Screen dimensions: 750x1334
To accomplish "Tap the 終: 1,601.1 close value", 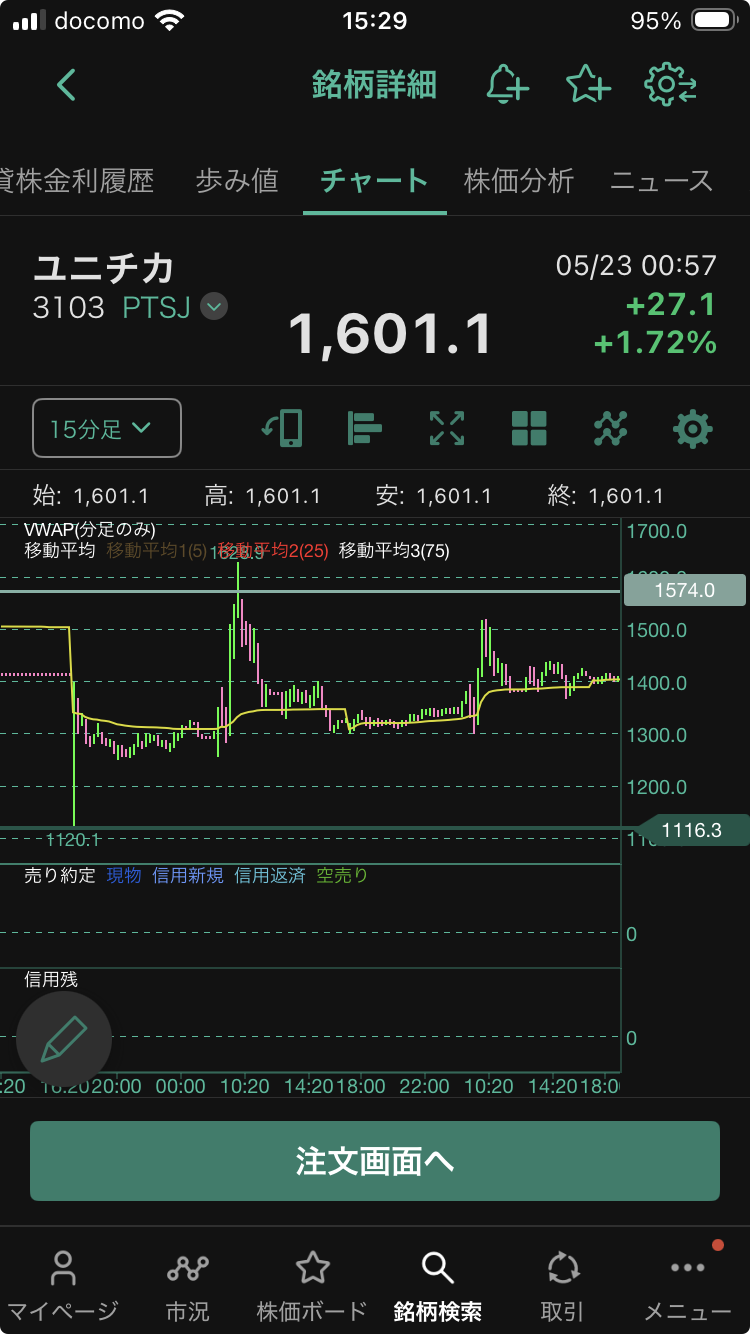I will 606,496.
